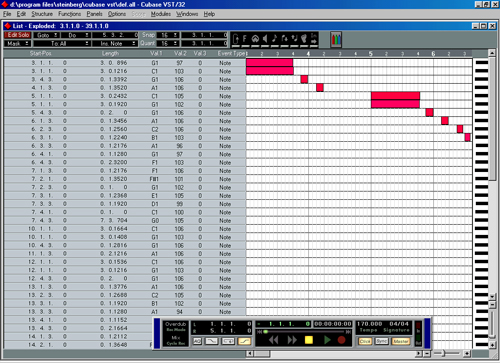Expand the Mask dropdown
This screenshot has width=500, height=363.
click(17, 44)
